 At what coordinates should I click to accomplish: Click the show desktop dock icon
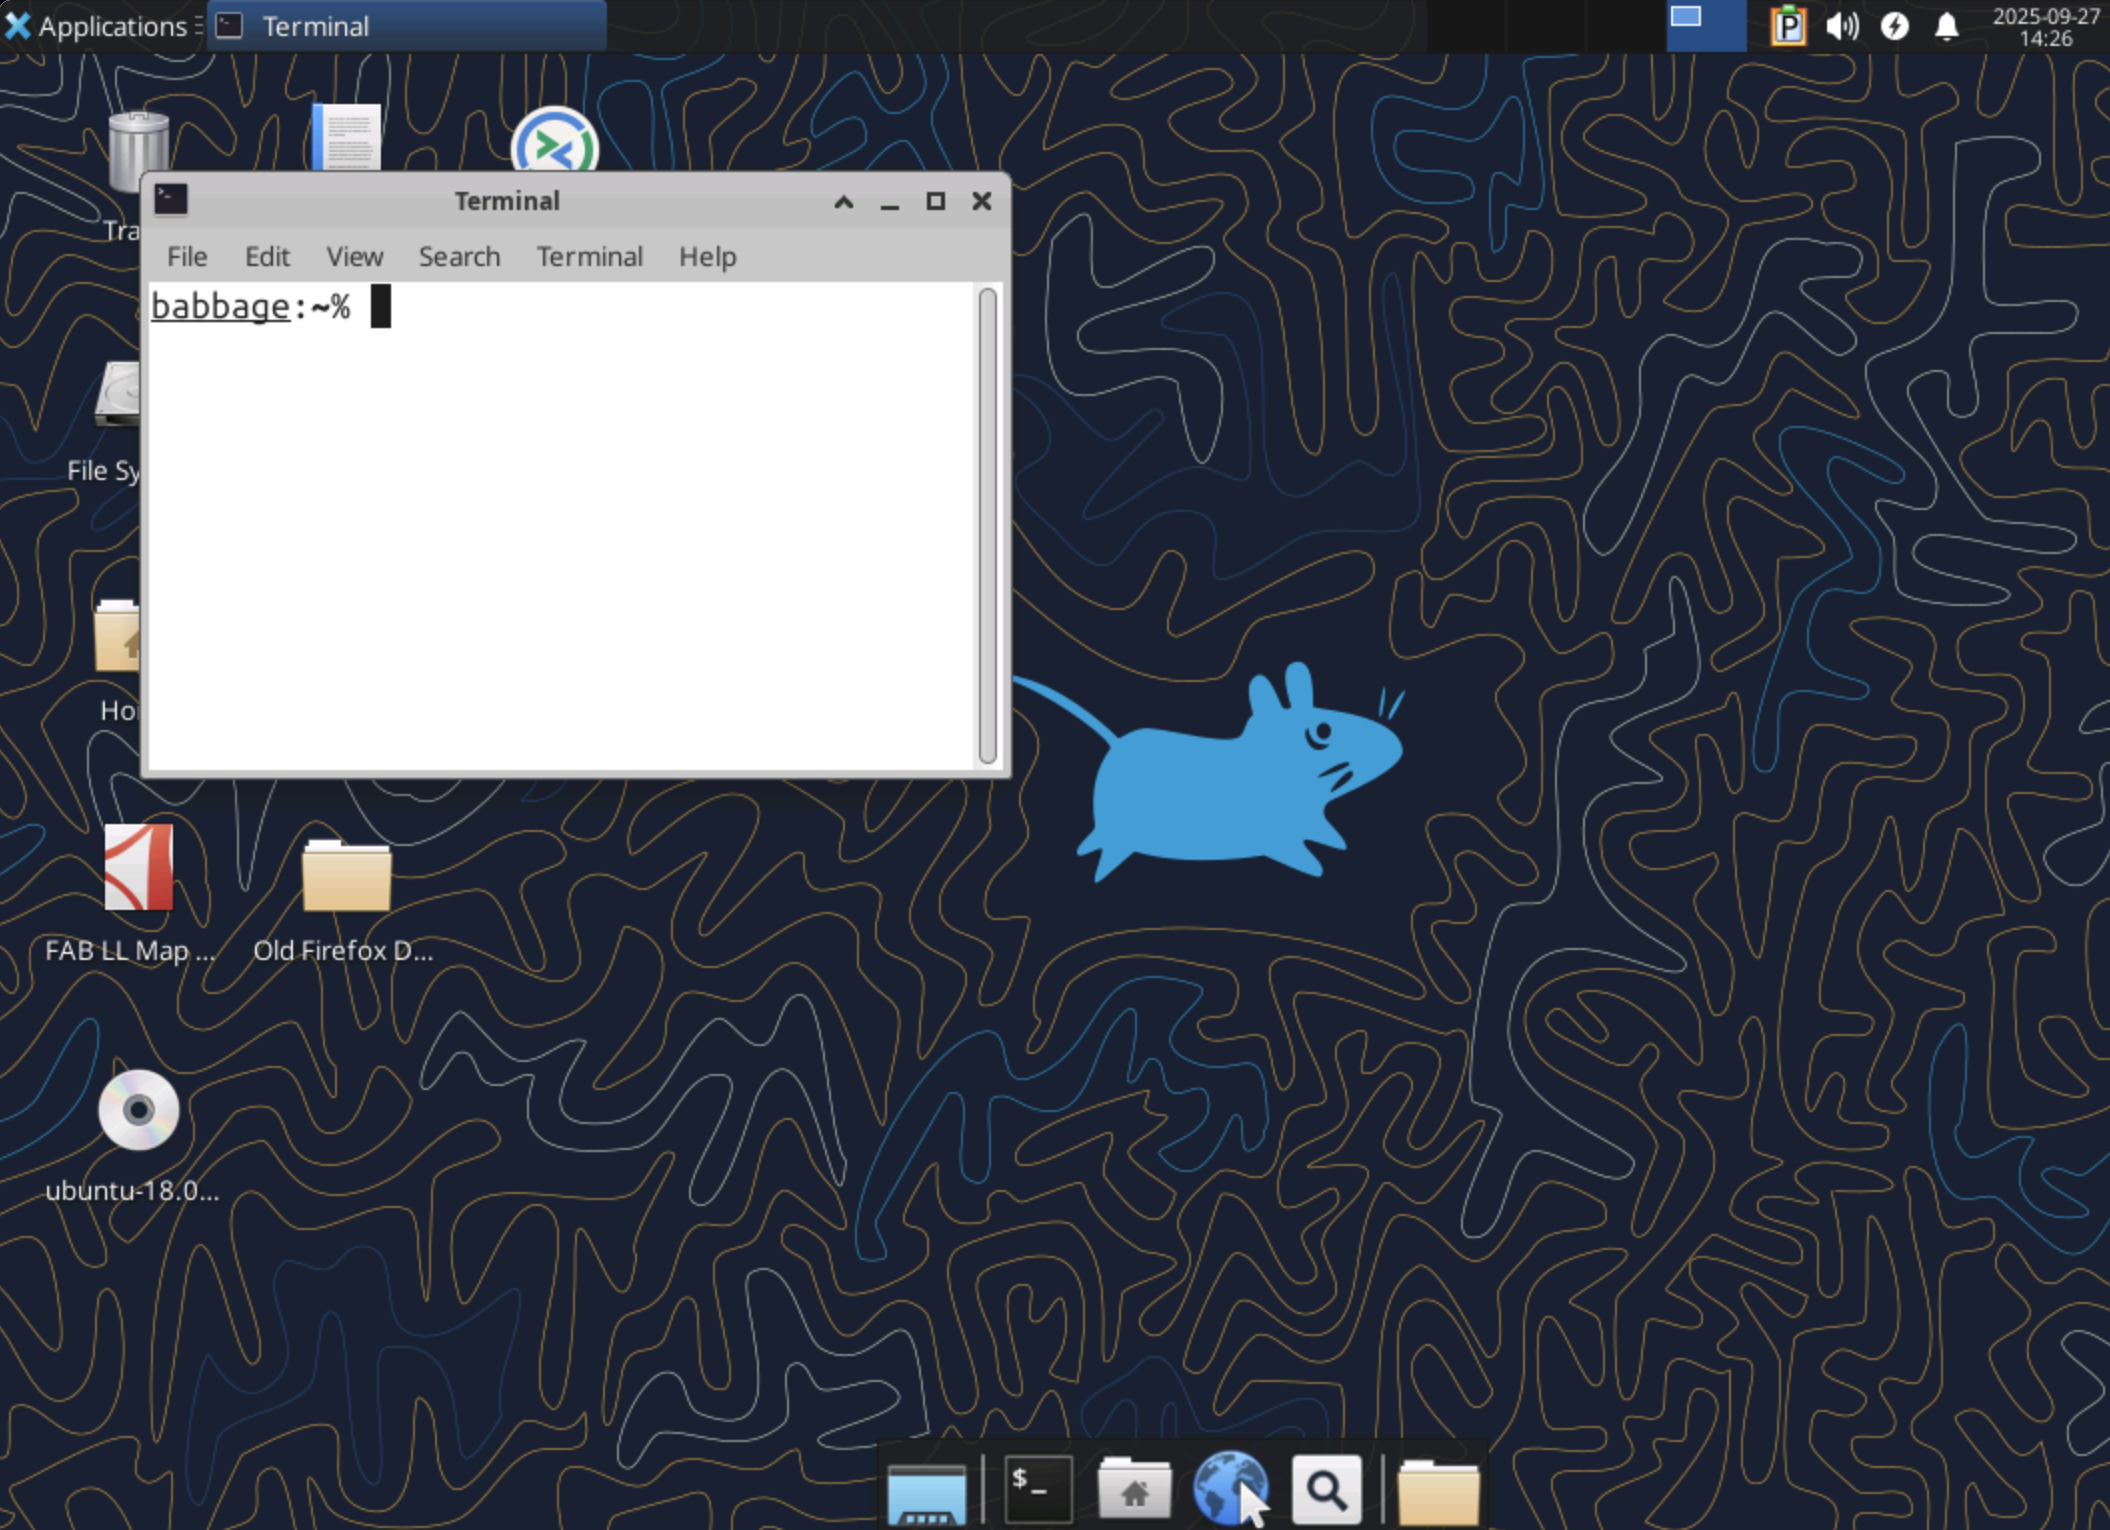(x=926, y=1492)
